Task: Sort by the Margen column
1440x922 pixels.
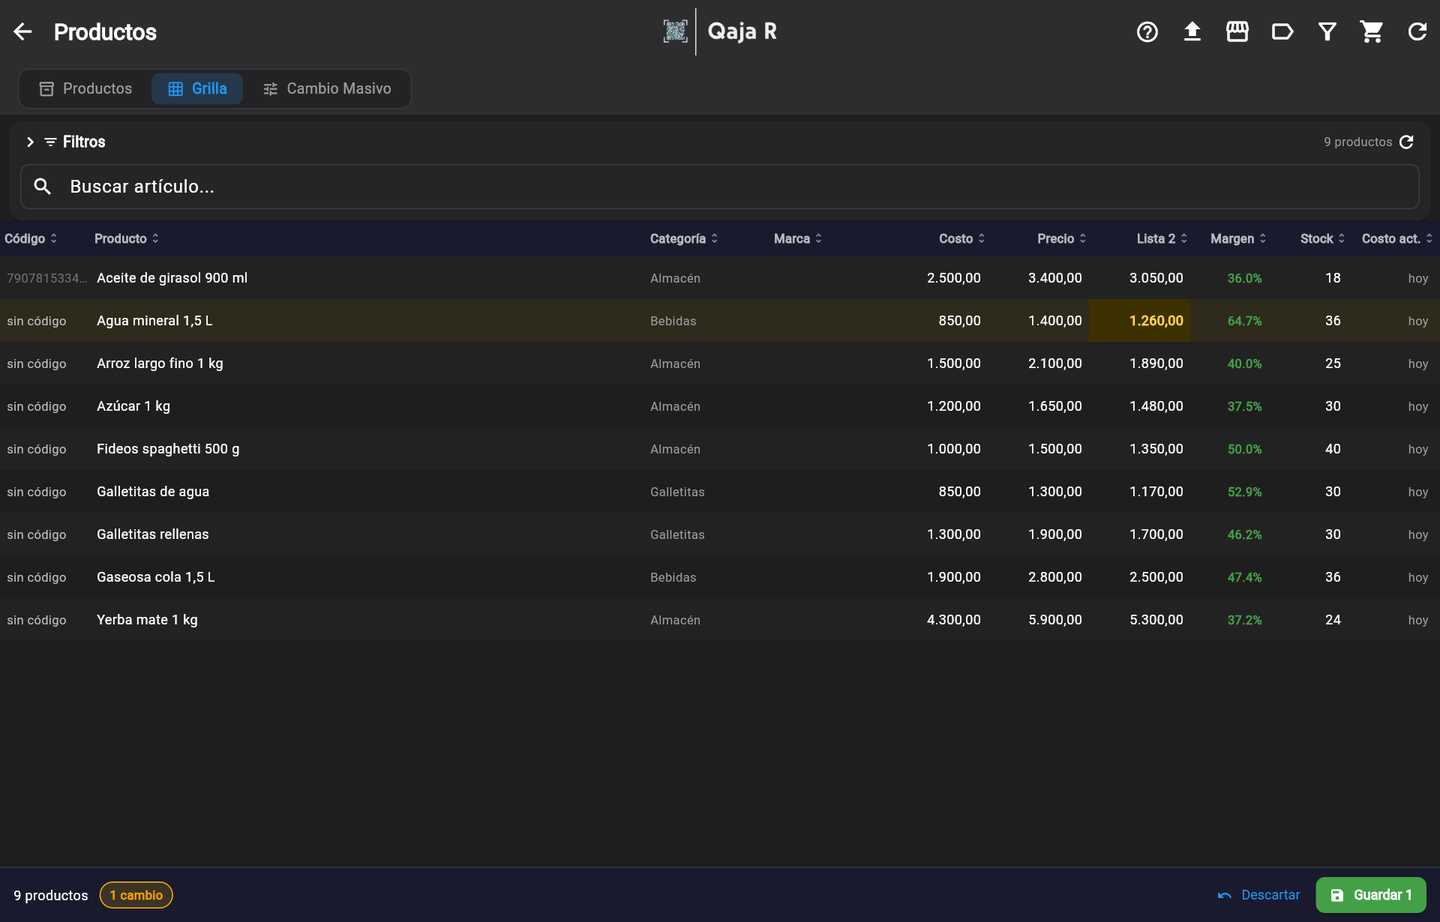Action: [x=1238, y=239]
